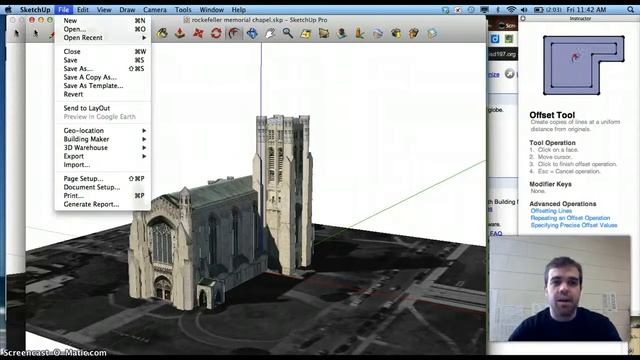
Task: Click the Bluetooth menu bar icon
Action: click(498, 9)
